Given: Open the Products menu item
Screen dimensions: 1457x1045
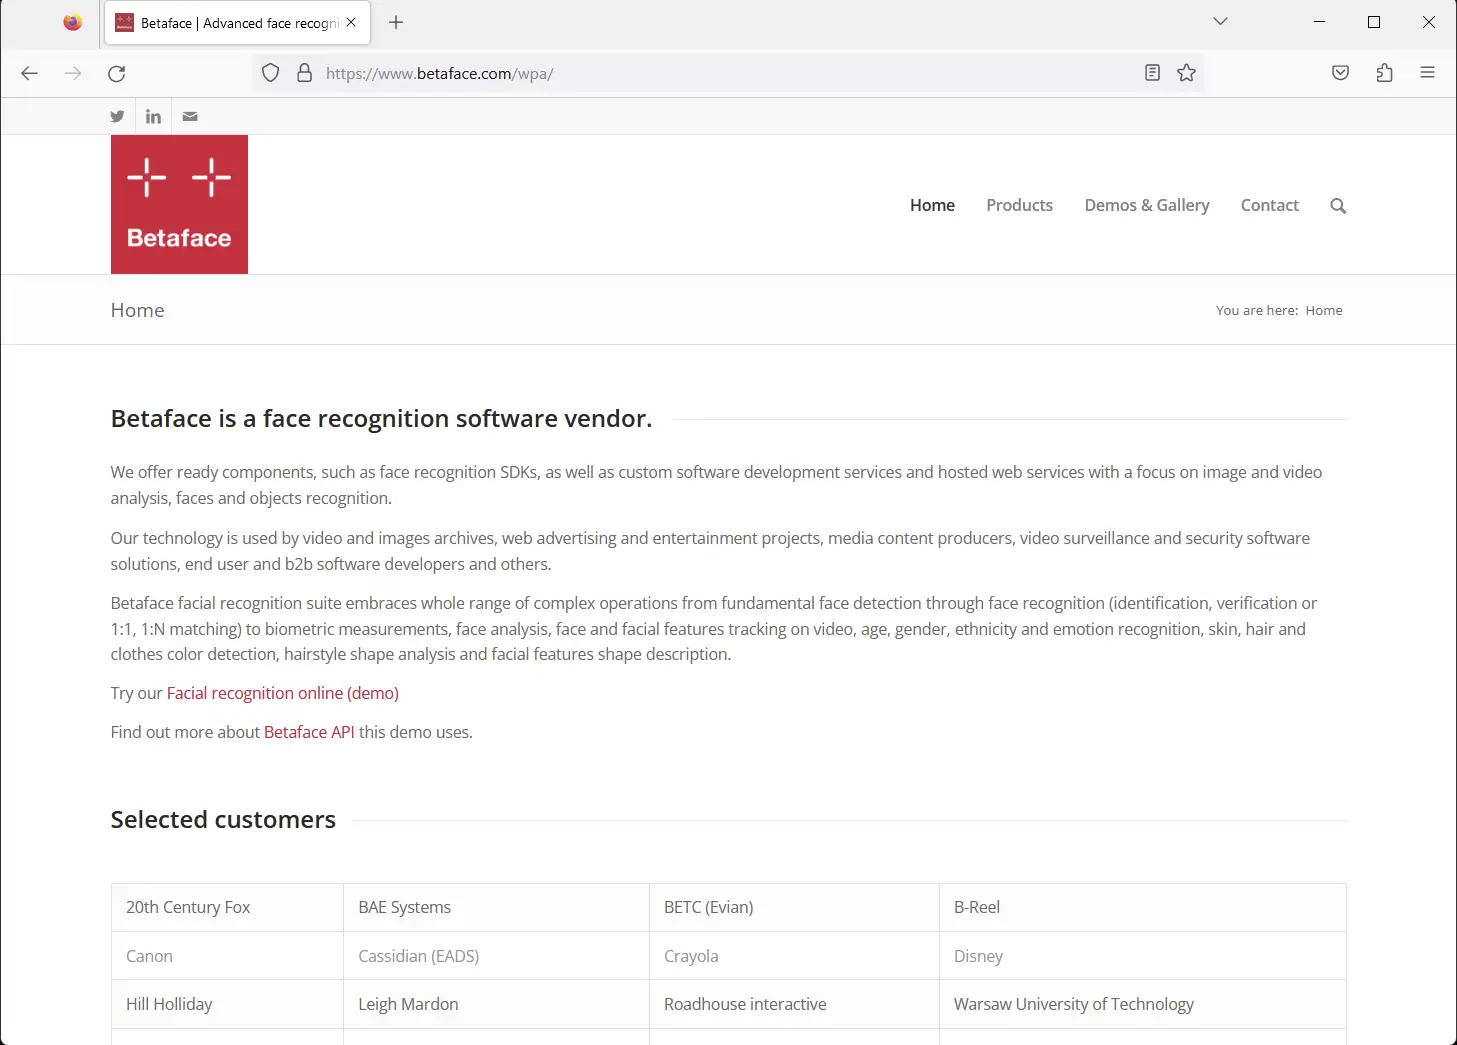Looking at the screenshot, I should pyautogui.click(x=1019, y=205).
